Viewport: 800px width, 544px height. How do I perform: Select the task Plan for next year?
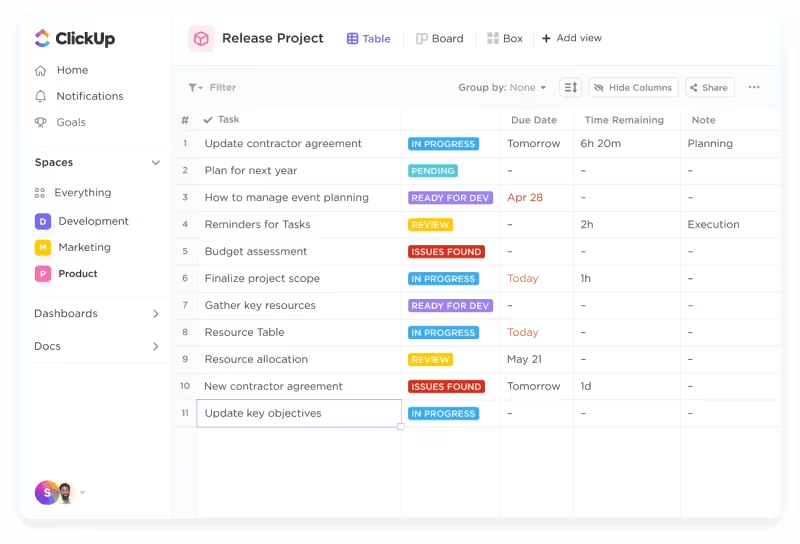coord(251,171)
